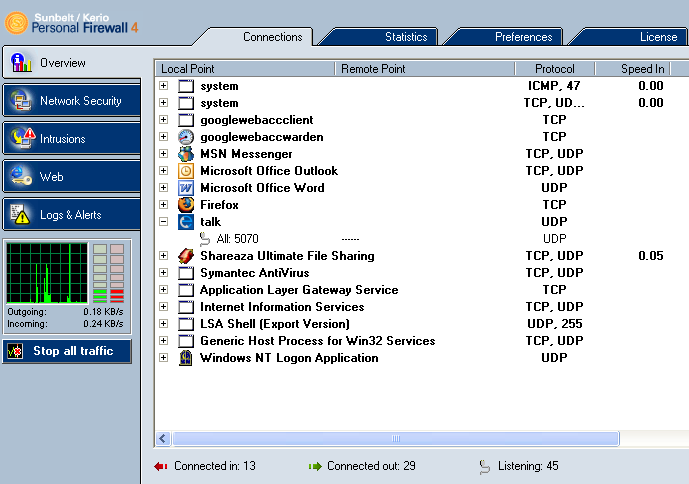Screen dimensions: 689x484
Task: Expand the Firefox connections
Action: pyautogui.click(x=163, y=204)
